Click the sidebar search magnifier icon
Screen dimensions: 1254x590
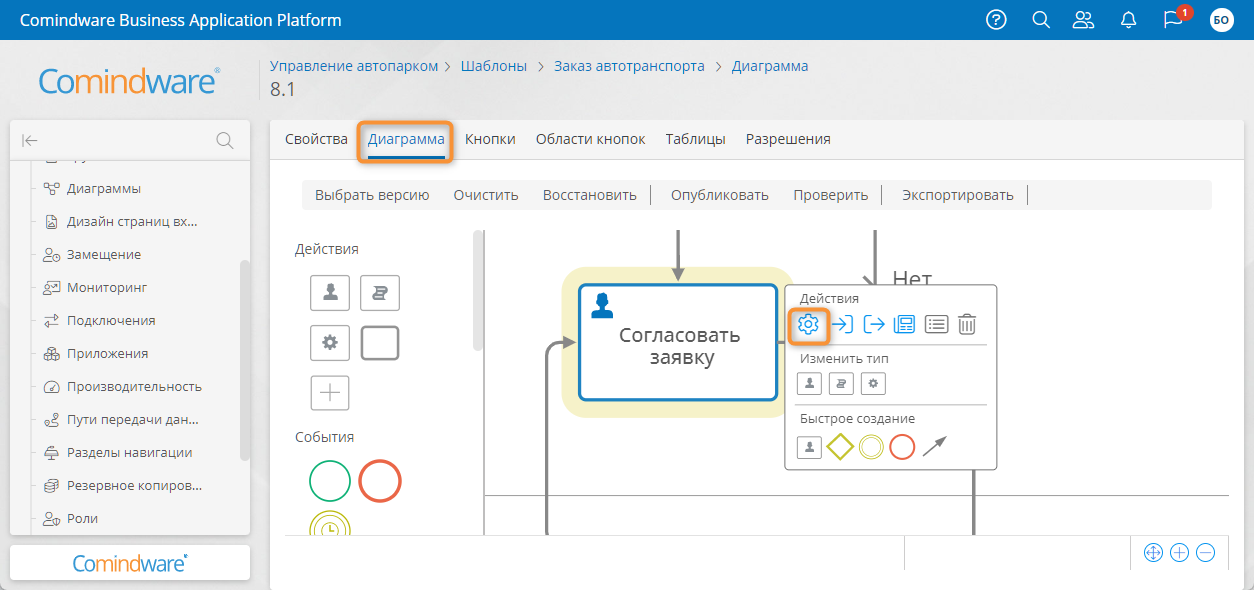click(225, 141)
